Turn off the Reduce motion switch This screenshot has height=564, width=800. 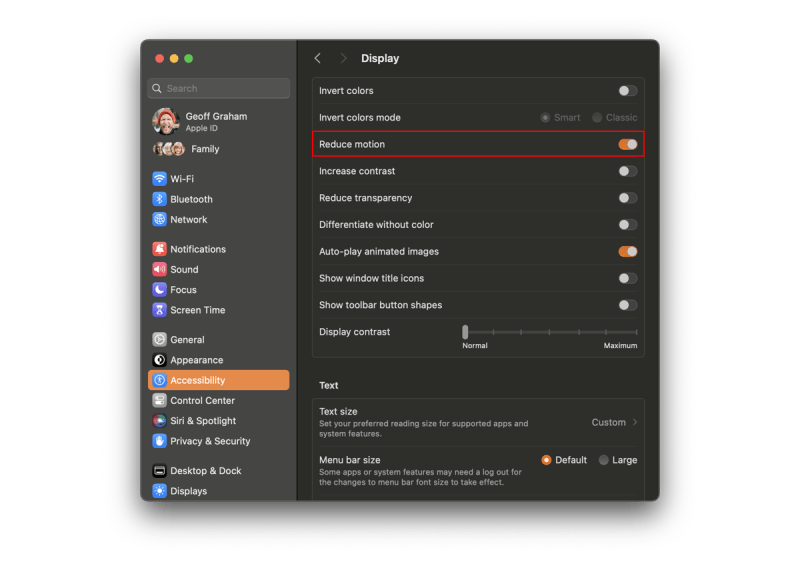tap(628, 144)
